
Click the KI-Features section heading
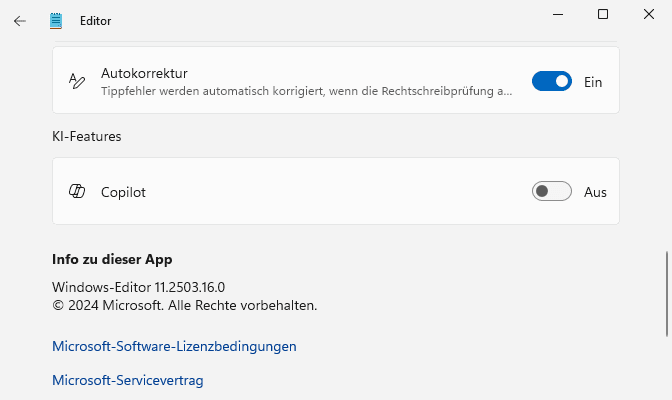pos(87,136)
